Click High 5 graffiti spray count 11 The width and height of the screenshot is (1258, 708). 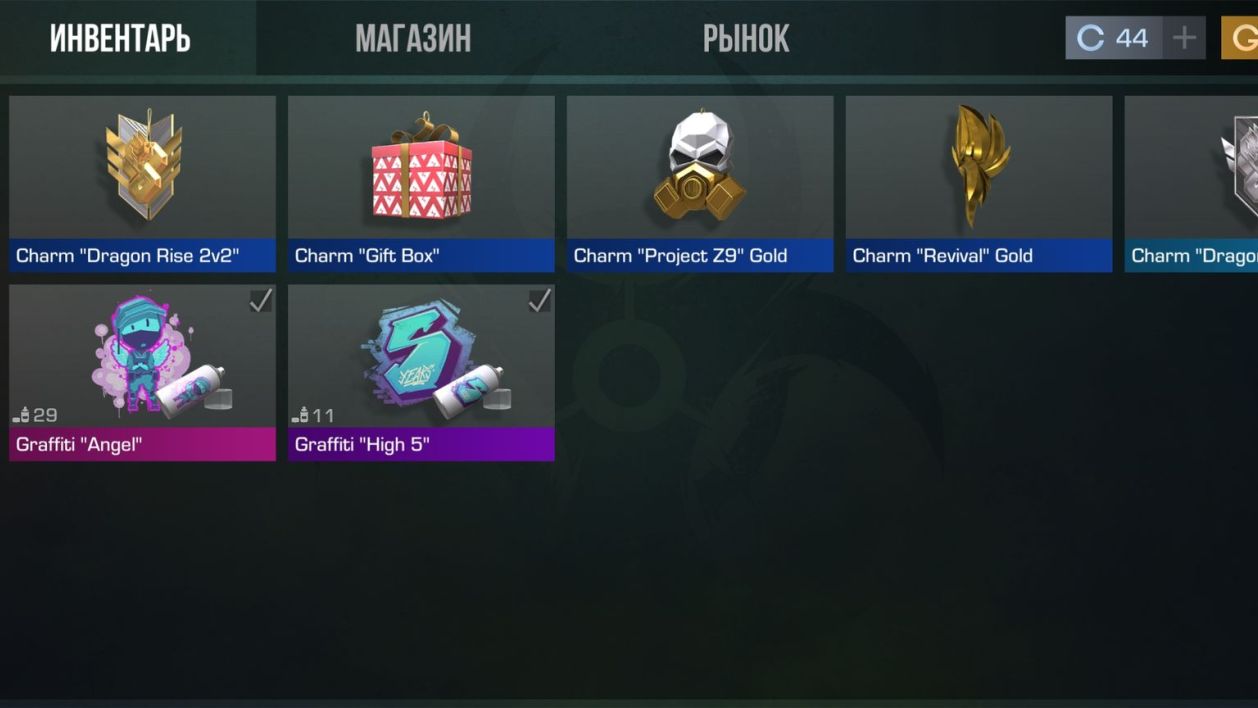(x=314, y=415)
